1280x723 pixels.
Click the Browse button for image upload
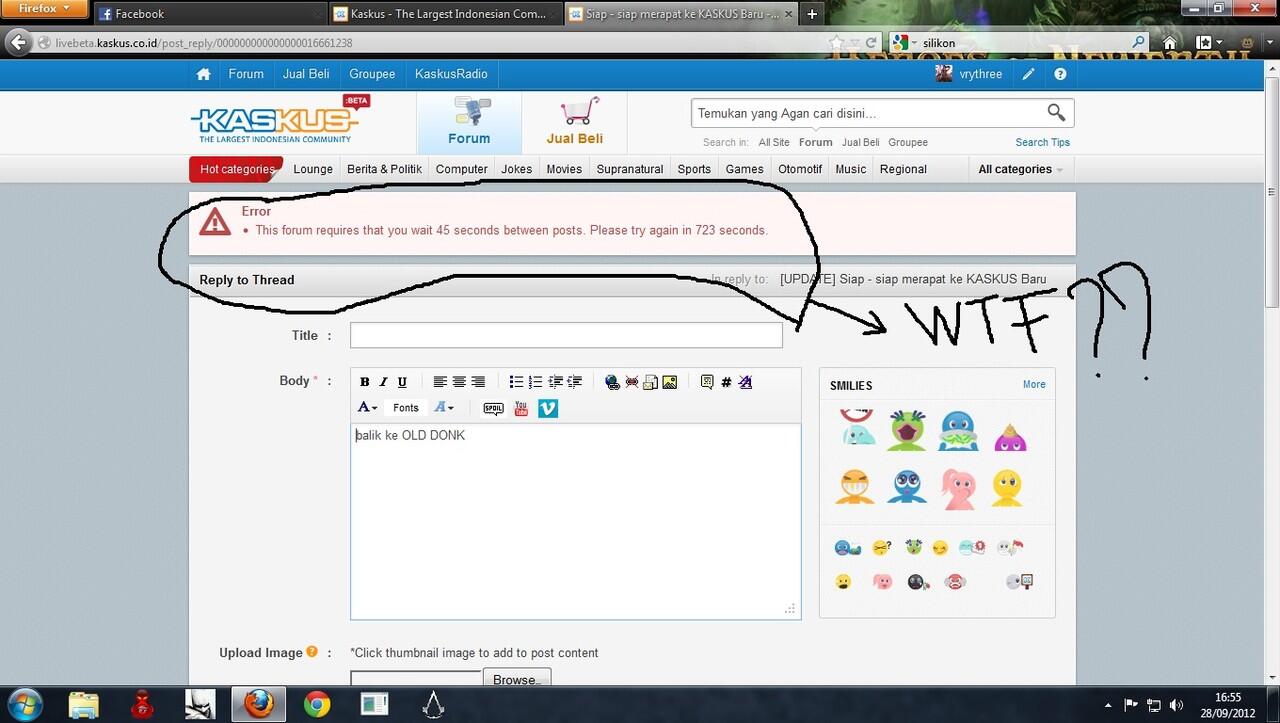[x=517, y=679]
